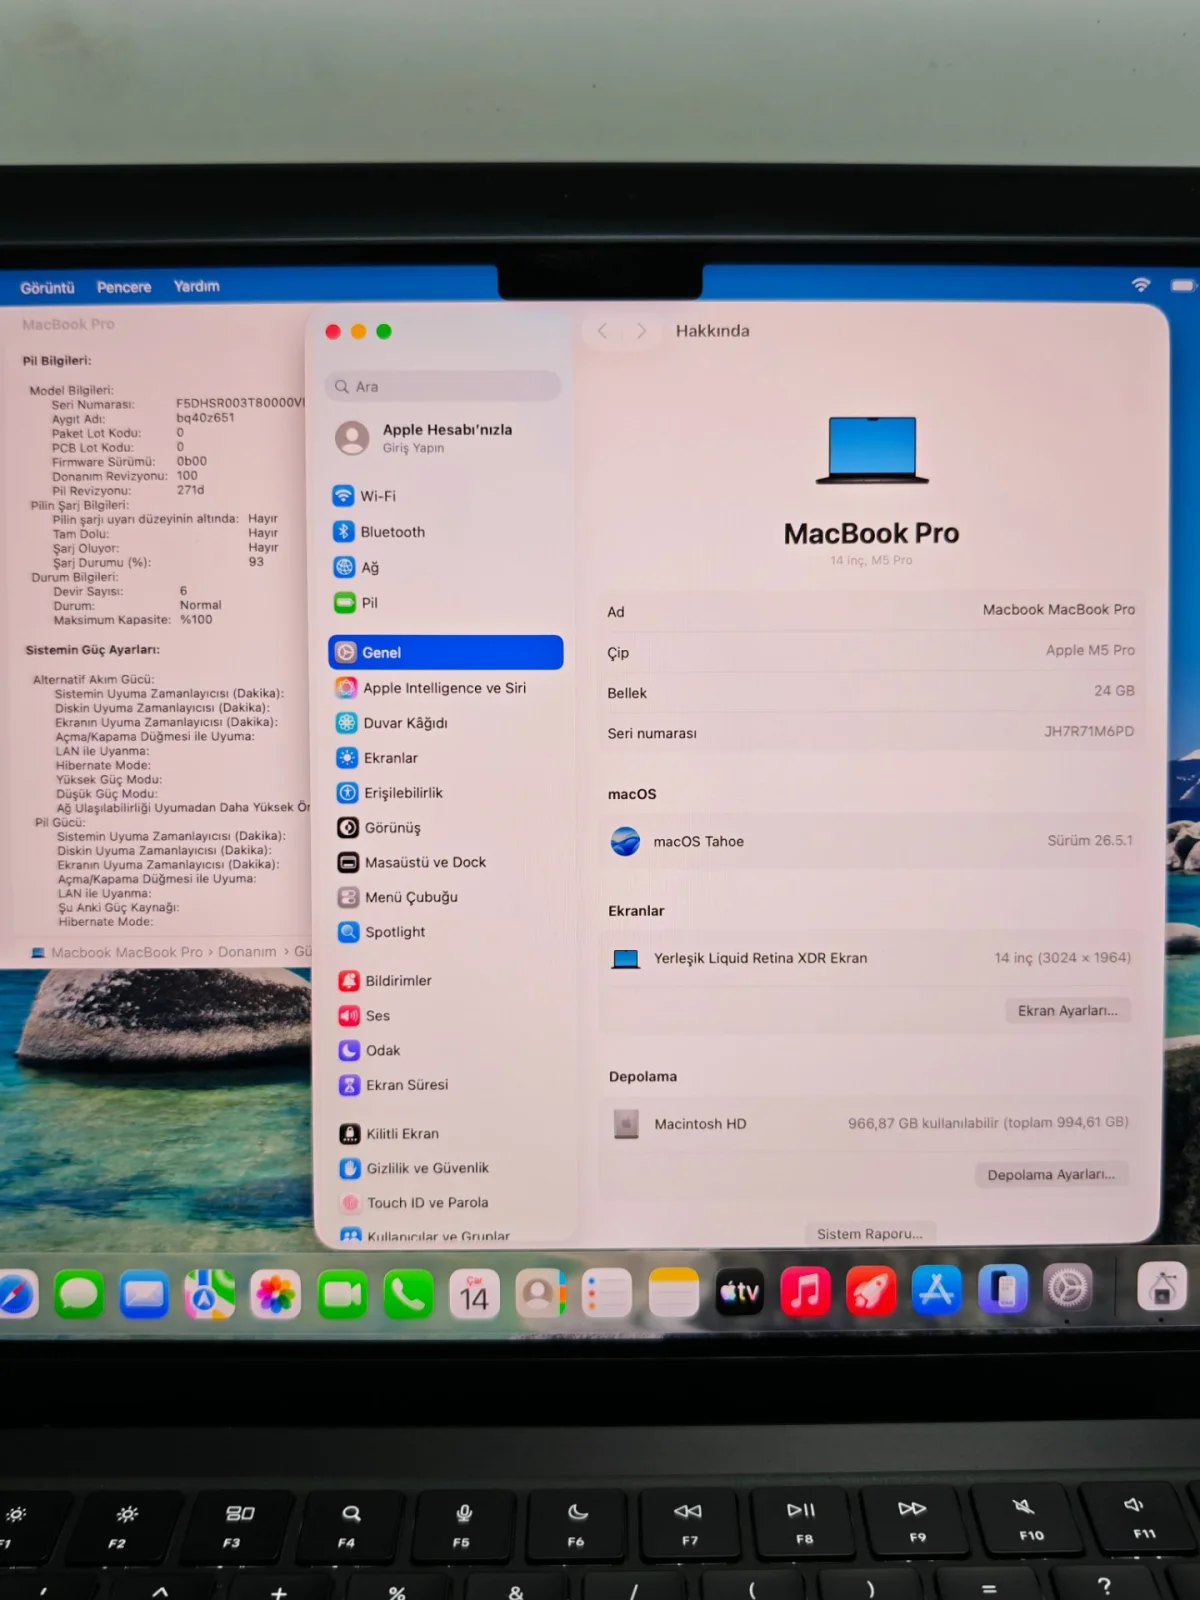Screen dimensions: 1200x1600
Task: Open Yardım menu in menu bar
Action: [196, 286]
